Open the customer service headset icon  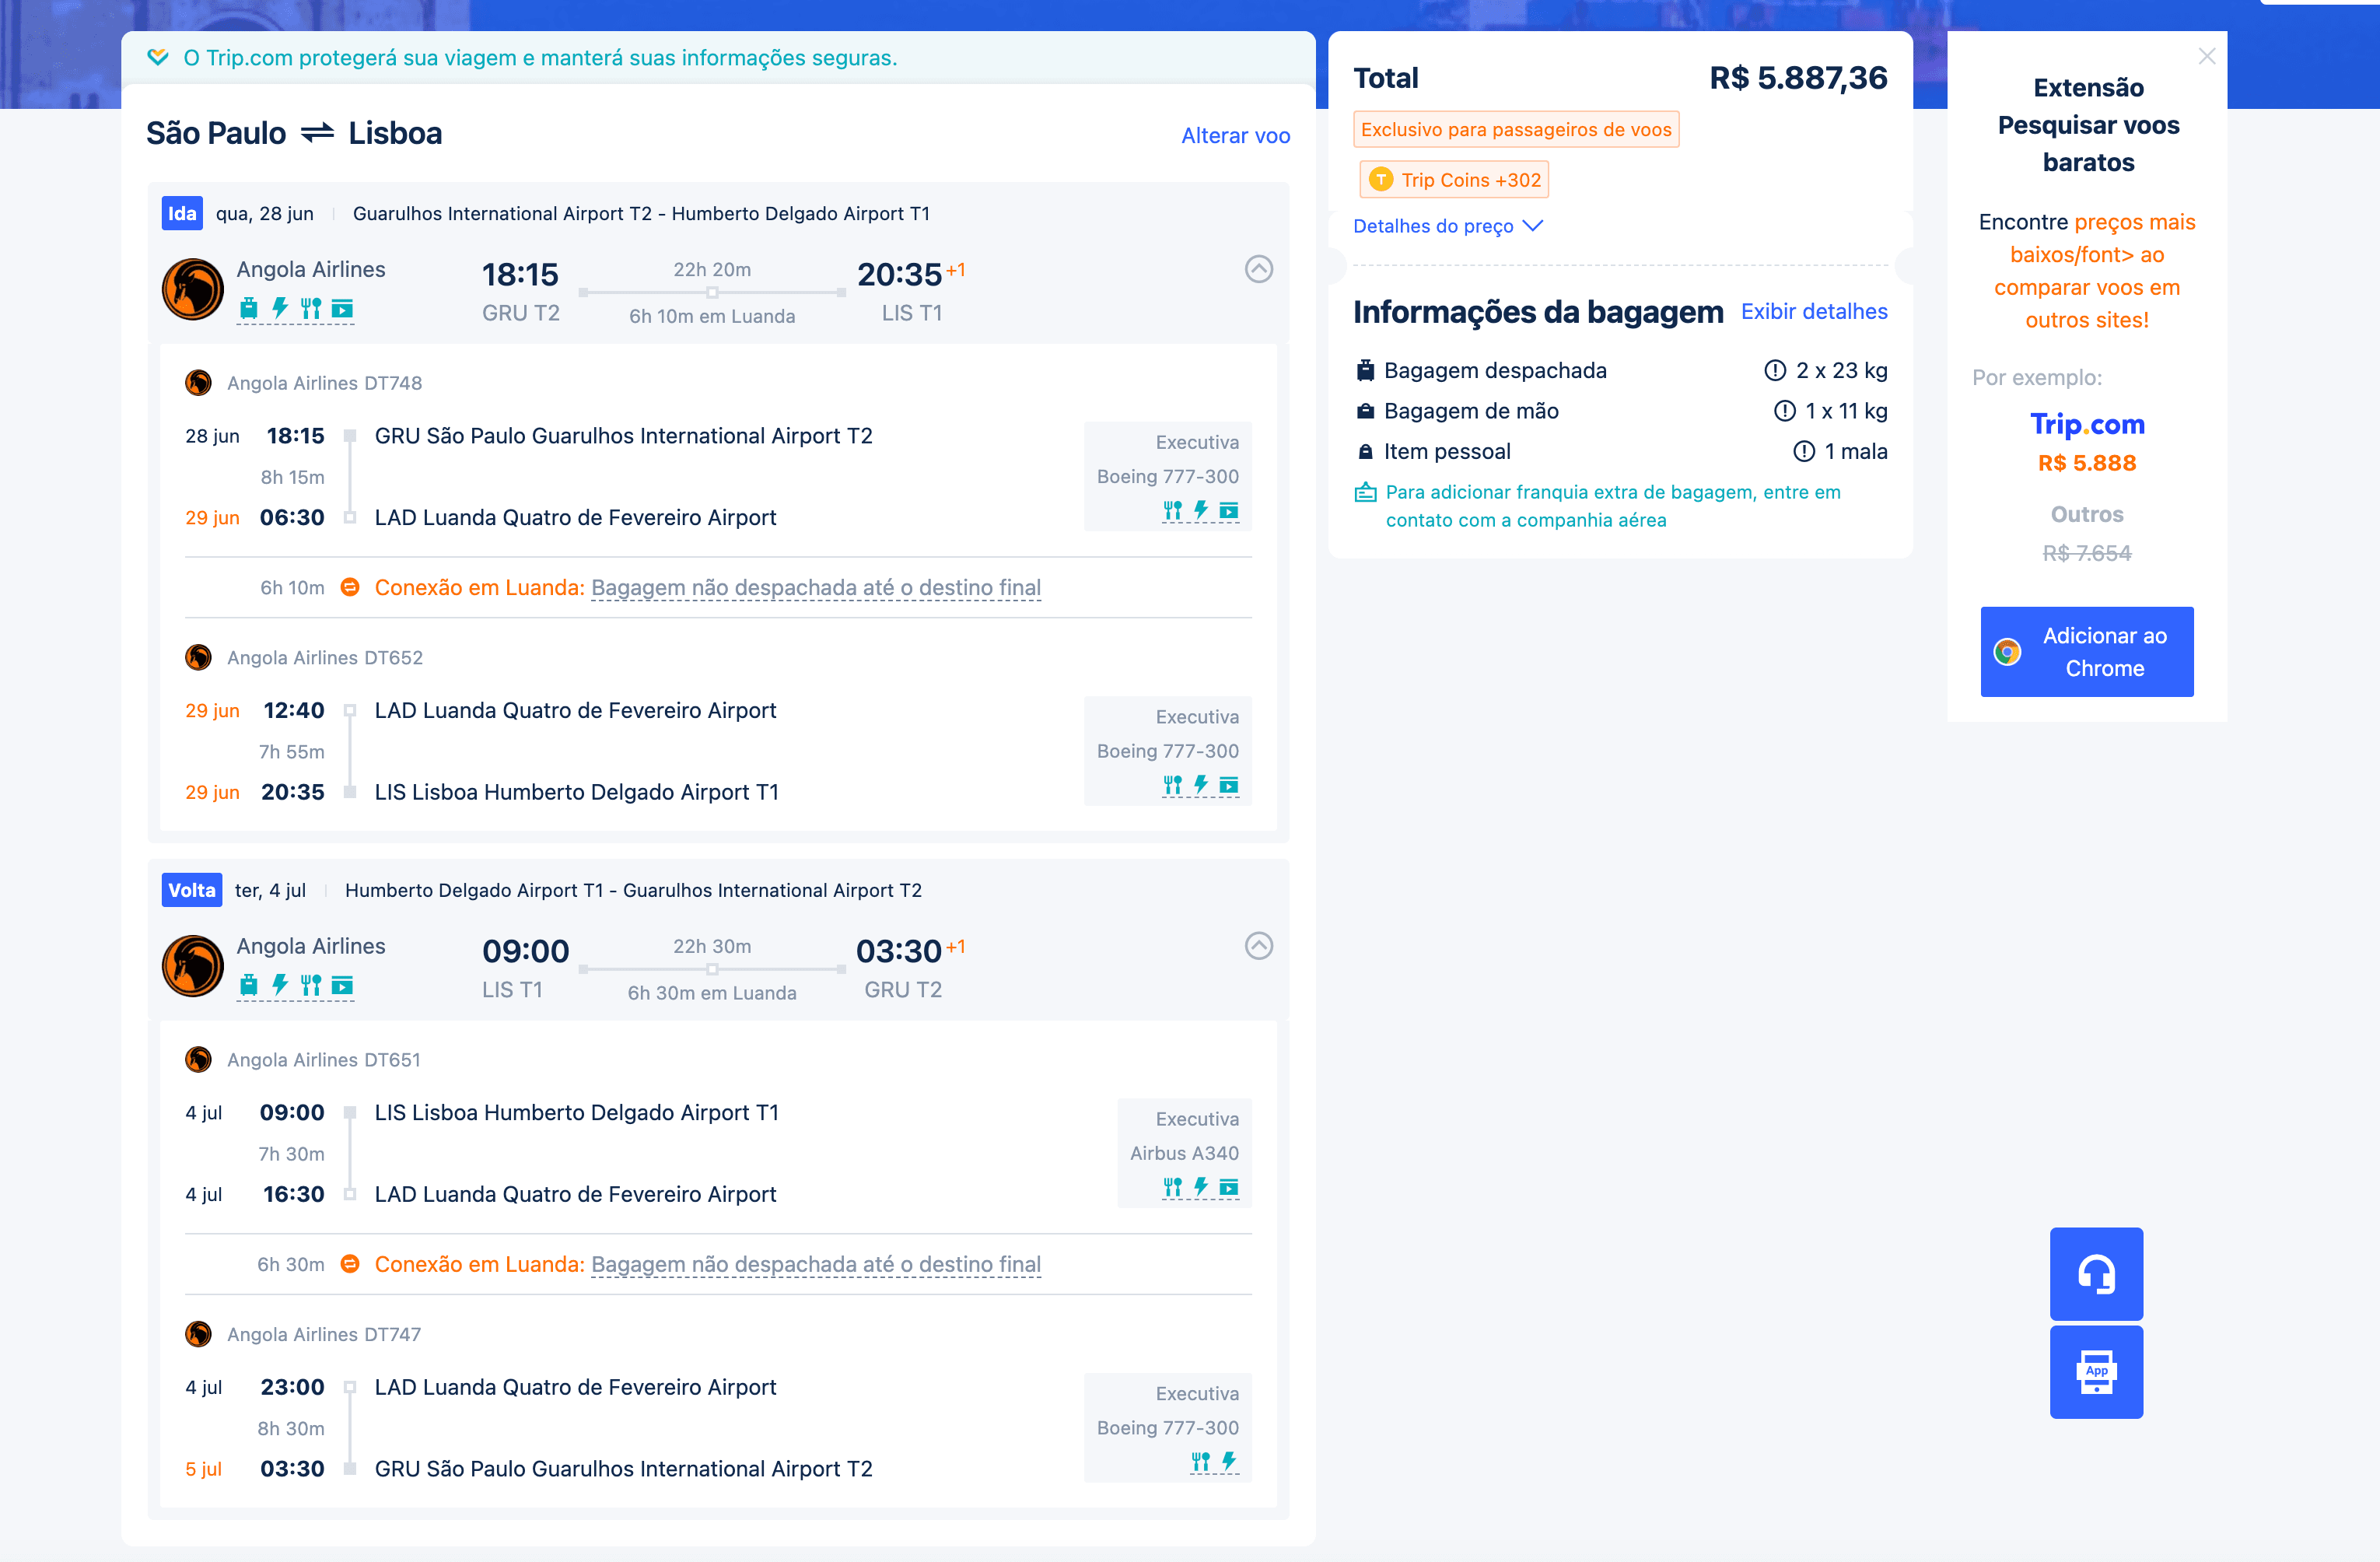2096,1273
